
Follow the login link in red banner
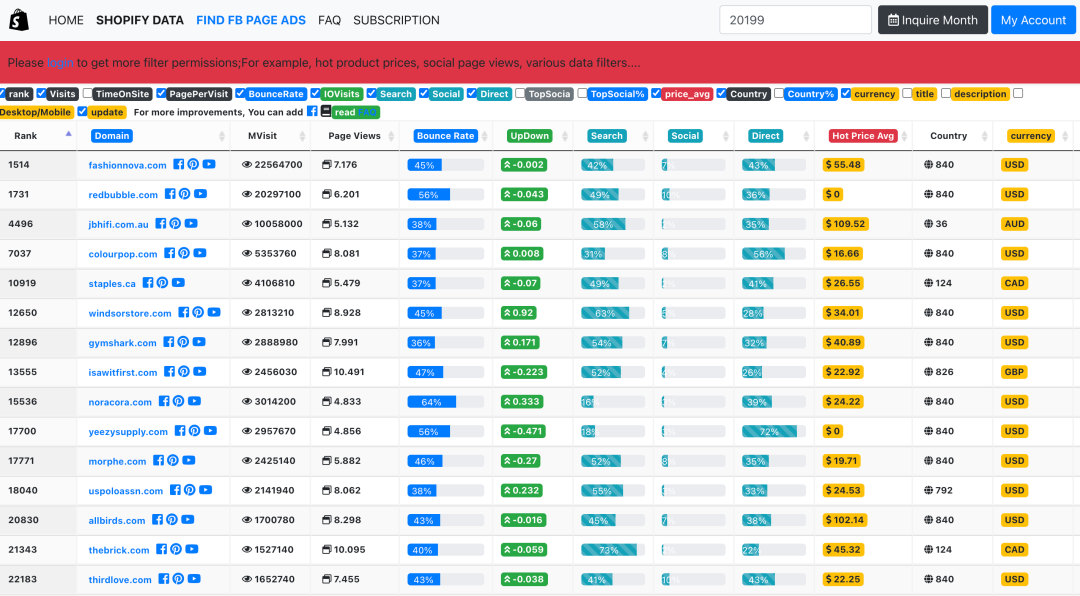(x=60, y=63)
